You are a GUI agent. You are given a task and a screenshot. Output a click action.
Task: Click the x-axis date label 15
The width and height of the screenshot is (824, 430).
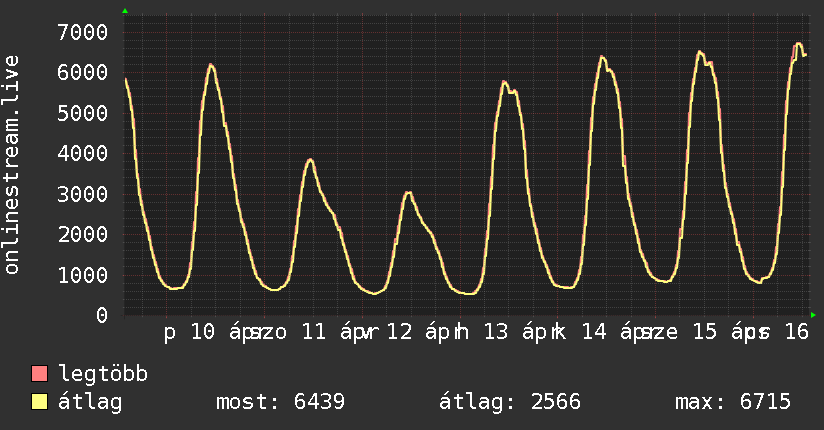[705, 332]
